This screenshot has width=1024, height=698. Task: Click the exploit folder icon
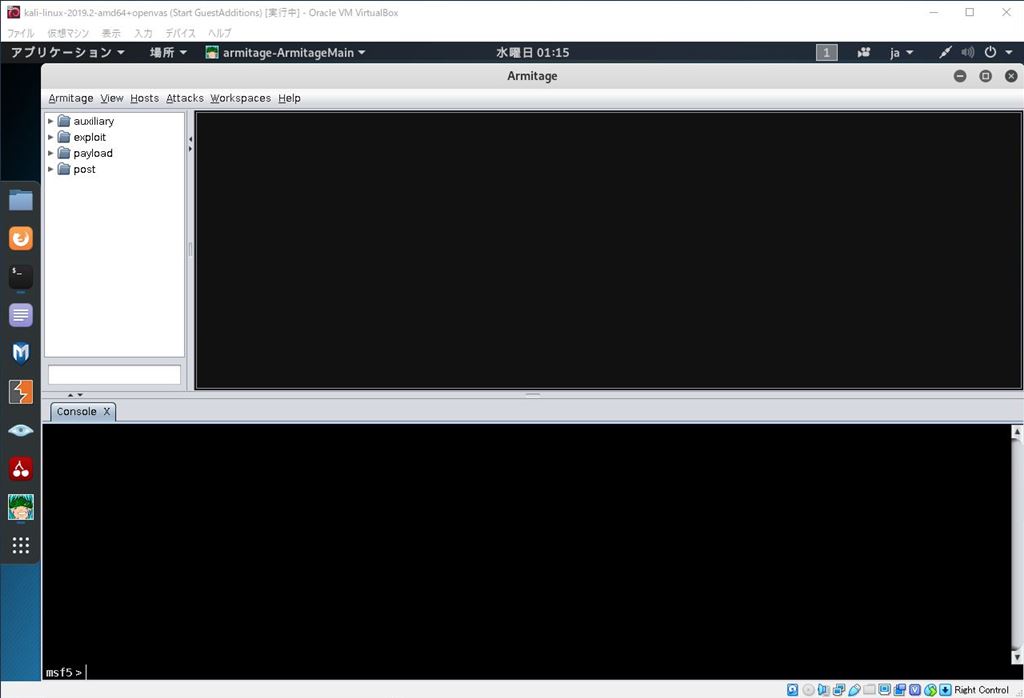[x=64, y=137]
